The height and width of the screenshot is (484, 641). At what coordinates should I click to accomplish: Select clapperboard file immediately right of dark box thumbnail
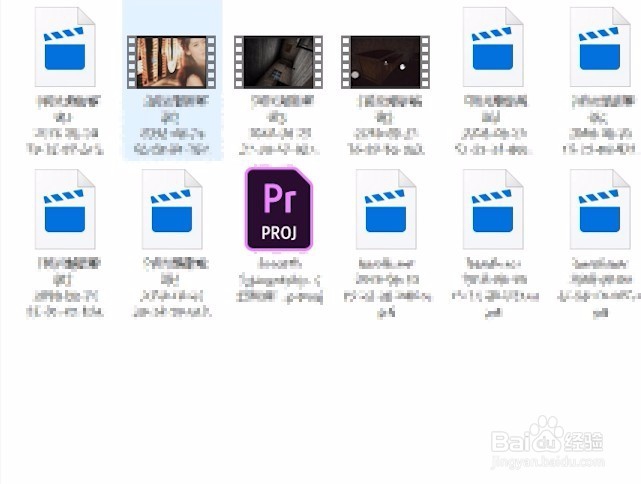[x=493, y=47]
